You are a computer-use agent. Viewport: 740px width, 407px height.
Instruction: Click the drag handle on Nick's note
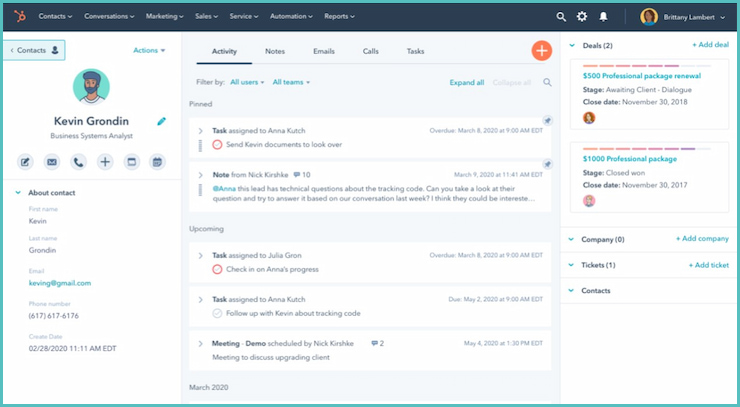(x=201, y=190)
